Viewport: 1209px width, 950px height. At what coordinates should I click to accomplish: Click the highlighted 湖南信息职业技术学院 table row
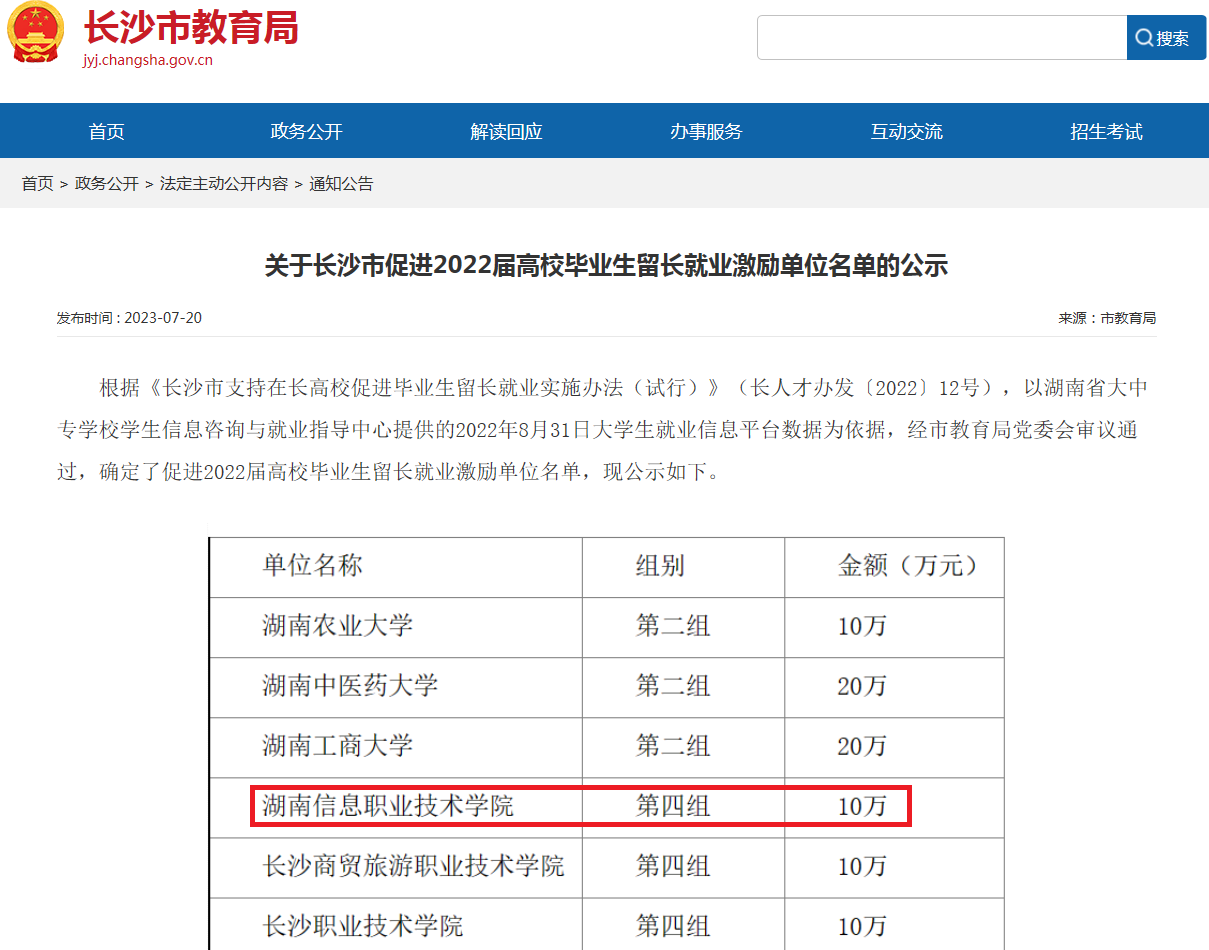coord(580,806)
